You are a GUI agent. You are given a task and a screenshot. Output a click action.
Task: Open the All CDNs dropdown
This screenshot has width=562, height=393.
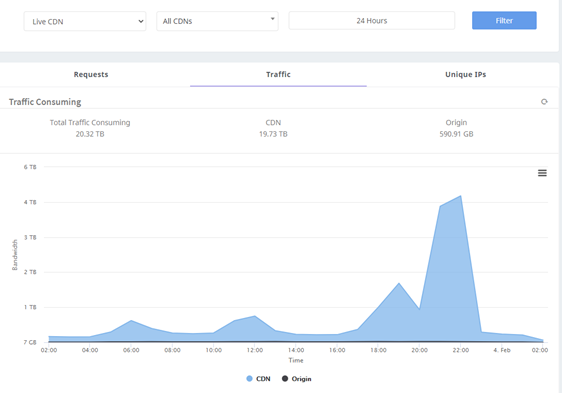coord(217,21)
